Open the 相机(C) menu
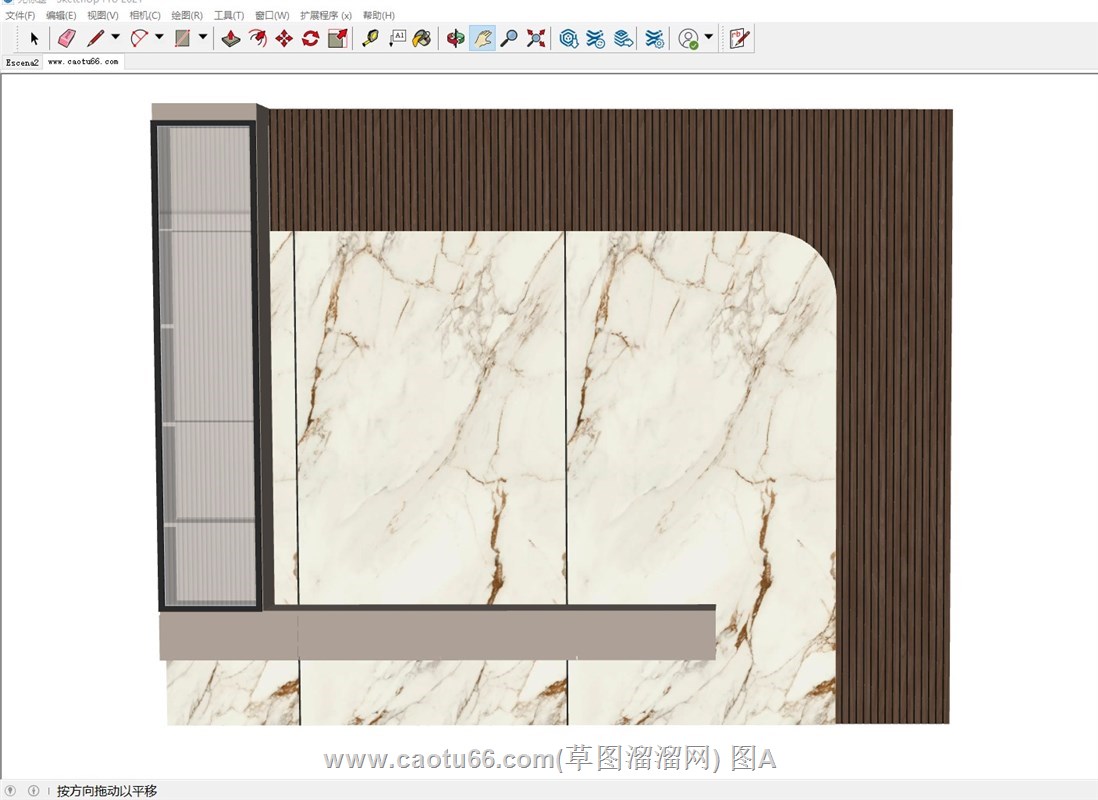This screenshot has height=800, width=1098. (x=145, y=15)
